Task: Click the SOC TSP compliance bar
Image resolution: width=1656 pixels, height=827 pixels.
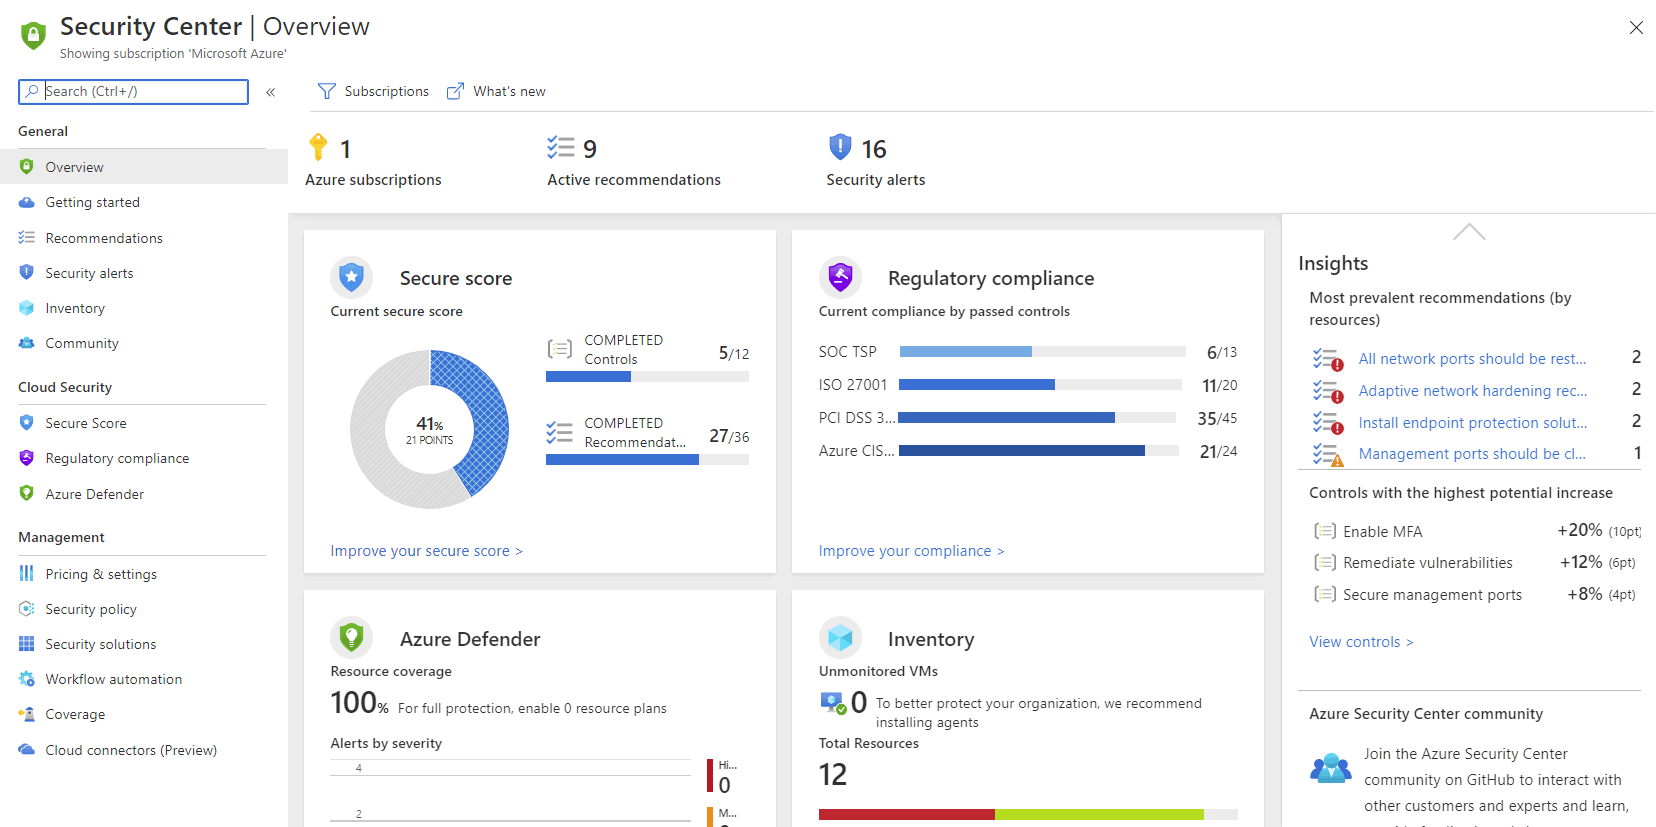Action: coord(1042,352)
